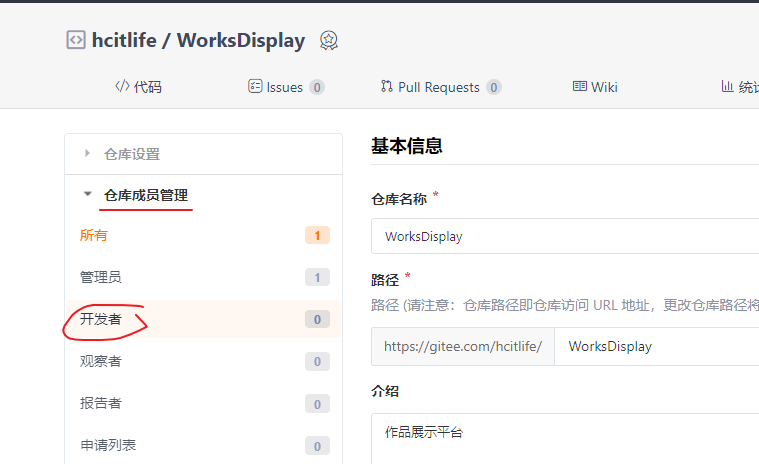Select 报告者 members list
This screenshot has width=759, height=464.
203,404
